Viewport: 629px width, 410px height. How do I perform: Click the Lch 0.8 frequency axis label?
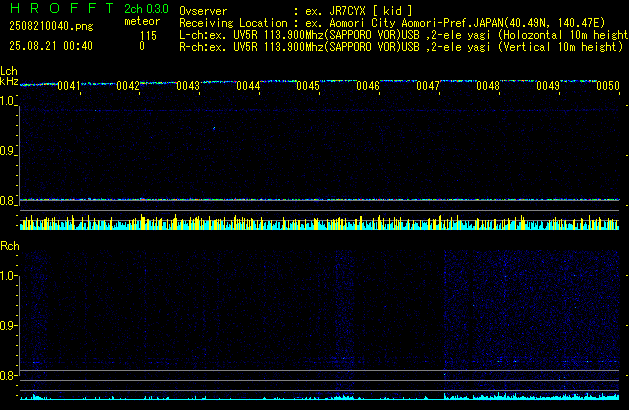pyautogui.click(x=7, y=201)
